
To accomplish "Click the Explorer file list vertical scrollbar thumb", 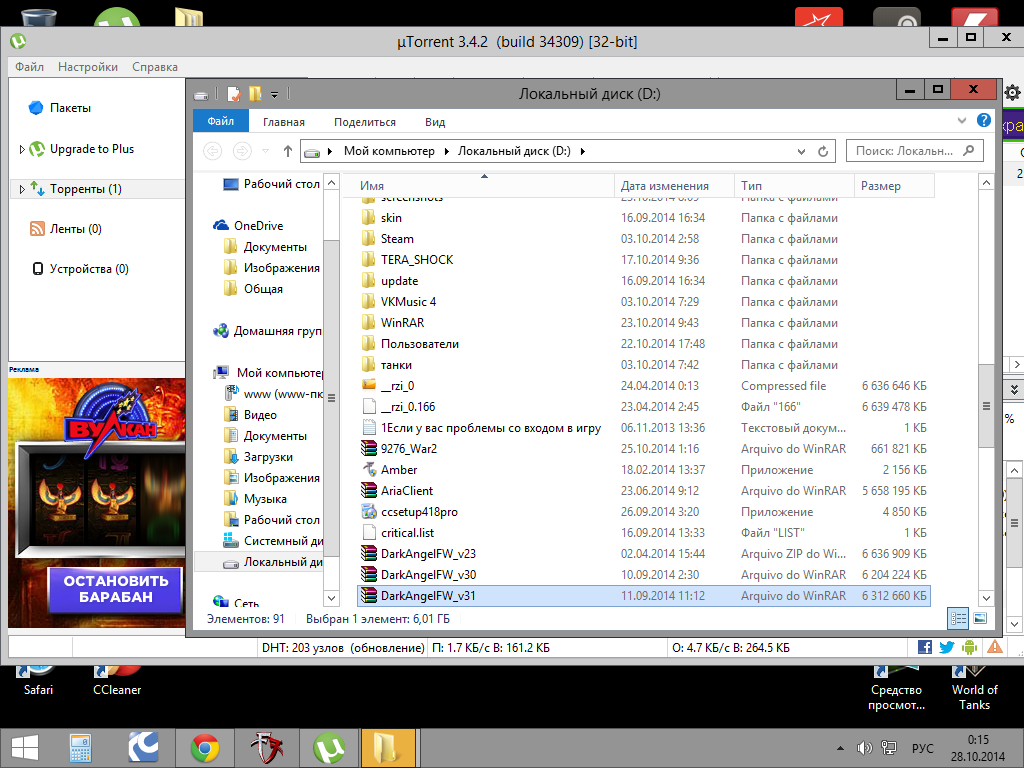I will click(x=986, y=406).
